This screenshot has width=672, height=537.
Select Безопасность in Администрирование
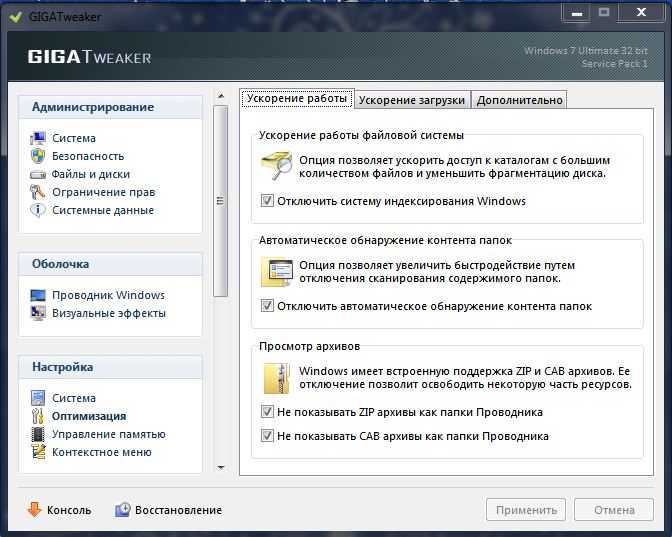coord(88,156)
